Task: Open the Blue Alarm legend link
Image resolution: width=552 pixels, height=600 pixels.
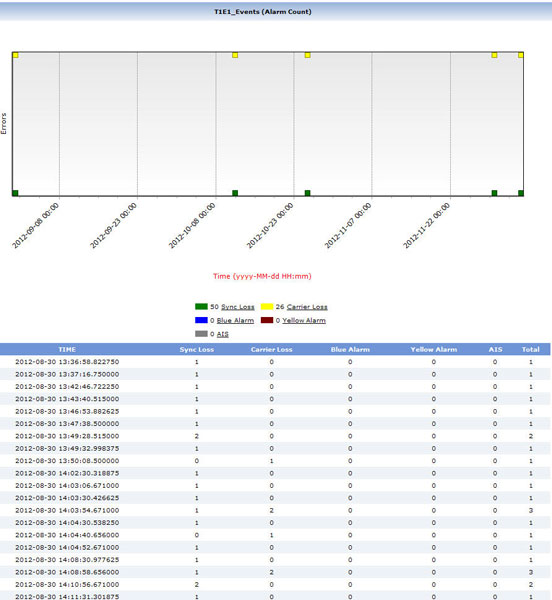Action: coord(235,321)
